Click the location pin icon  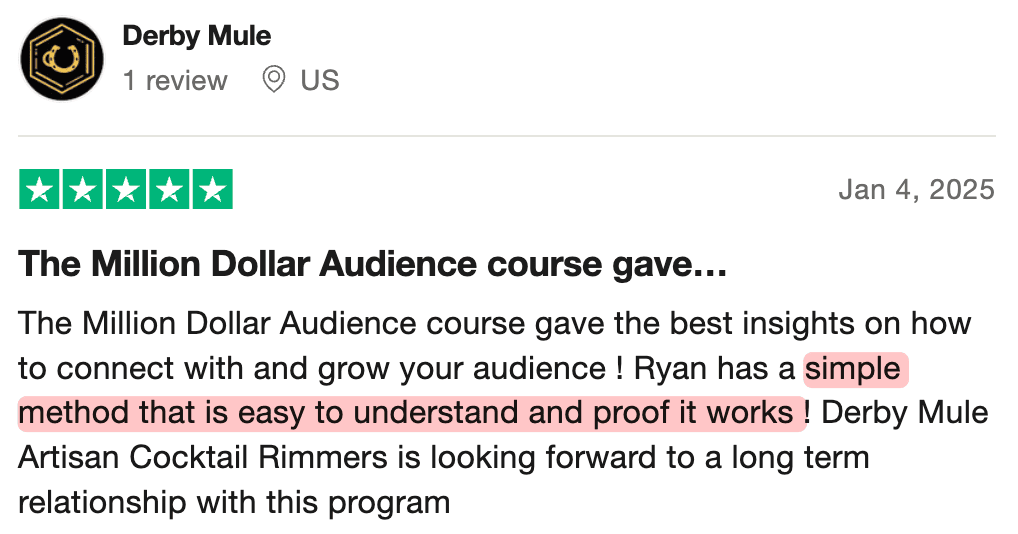click(273, 79)
